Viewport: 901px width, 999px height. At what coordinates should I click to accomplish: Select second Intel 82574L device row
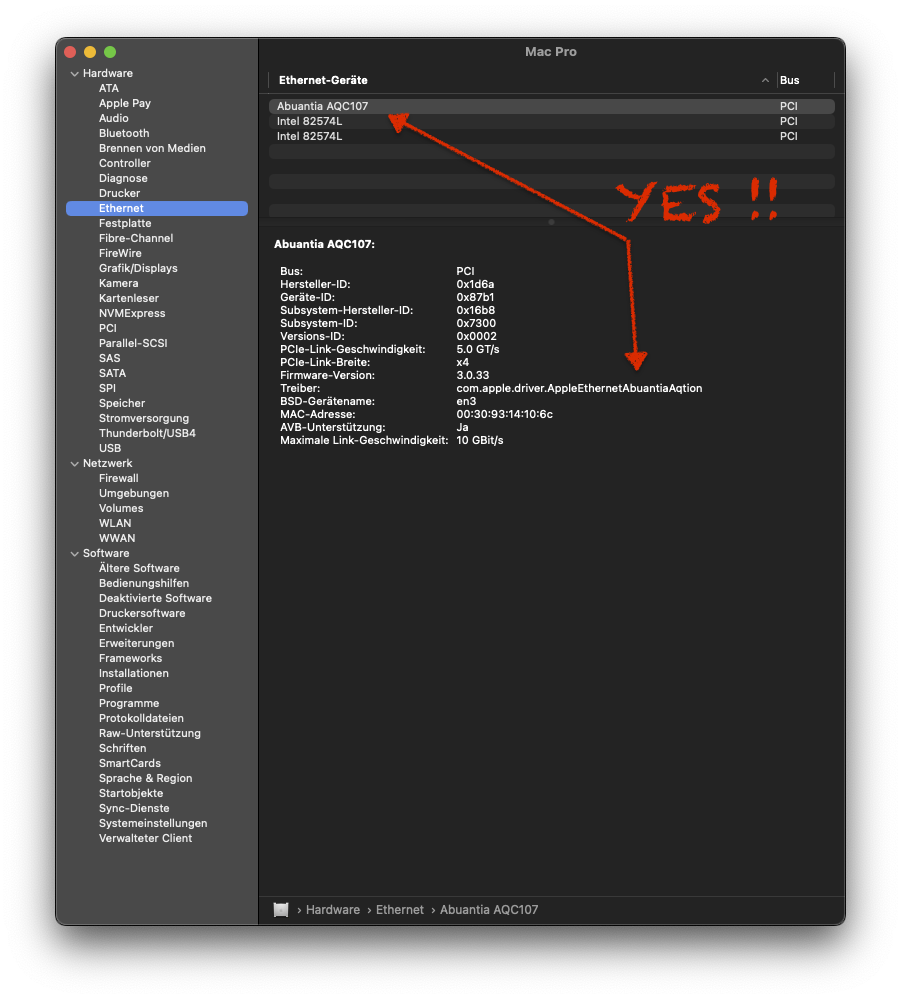(x=552, y=136)
